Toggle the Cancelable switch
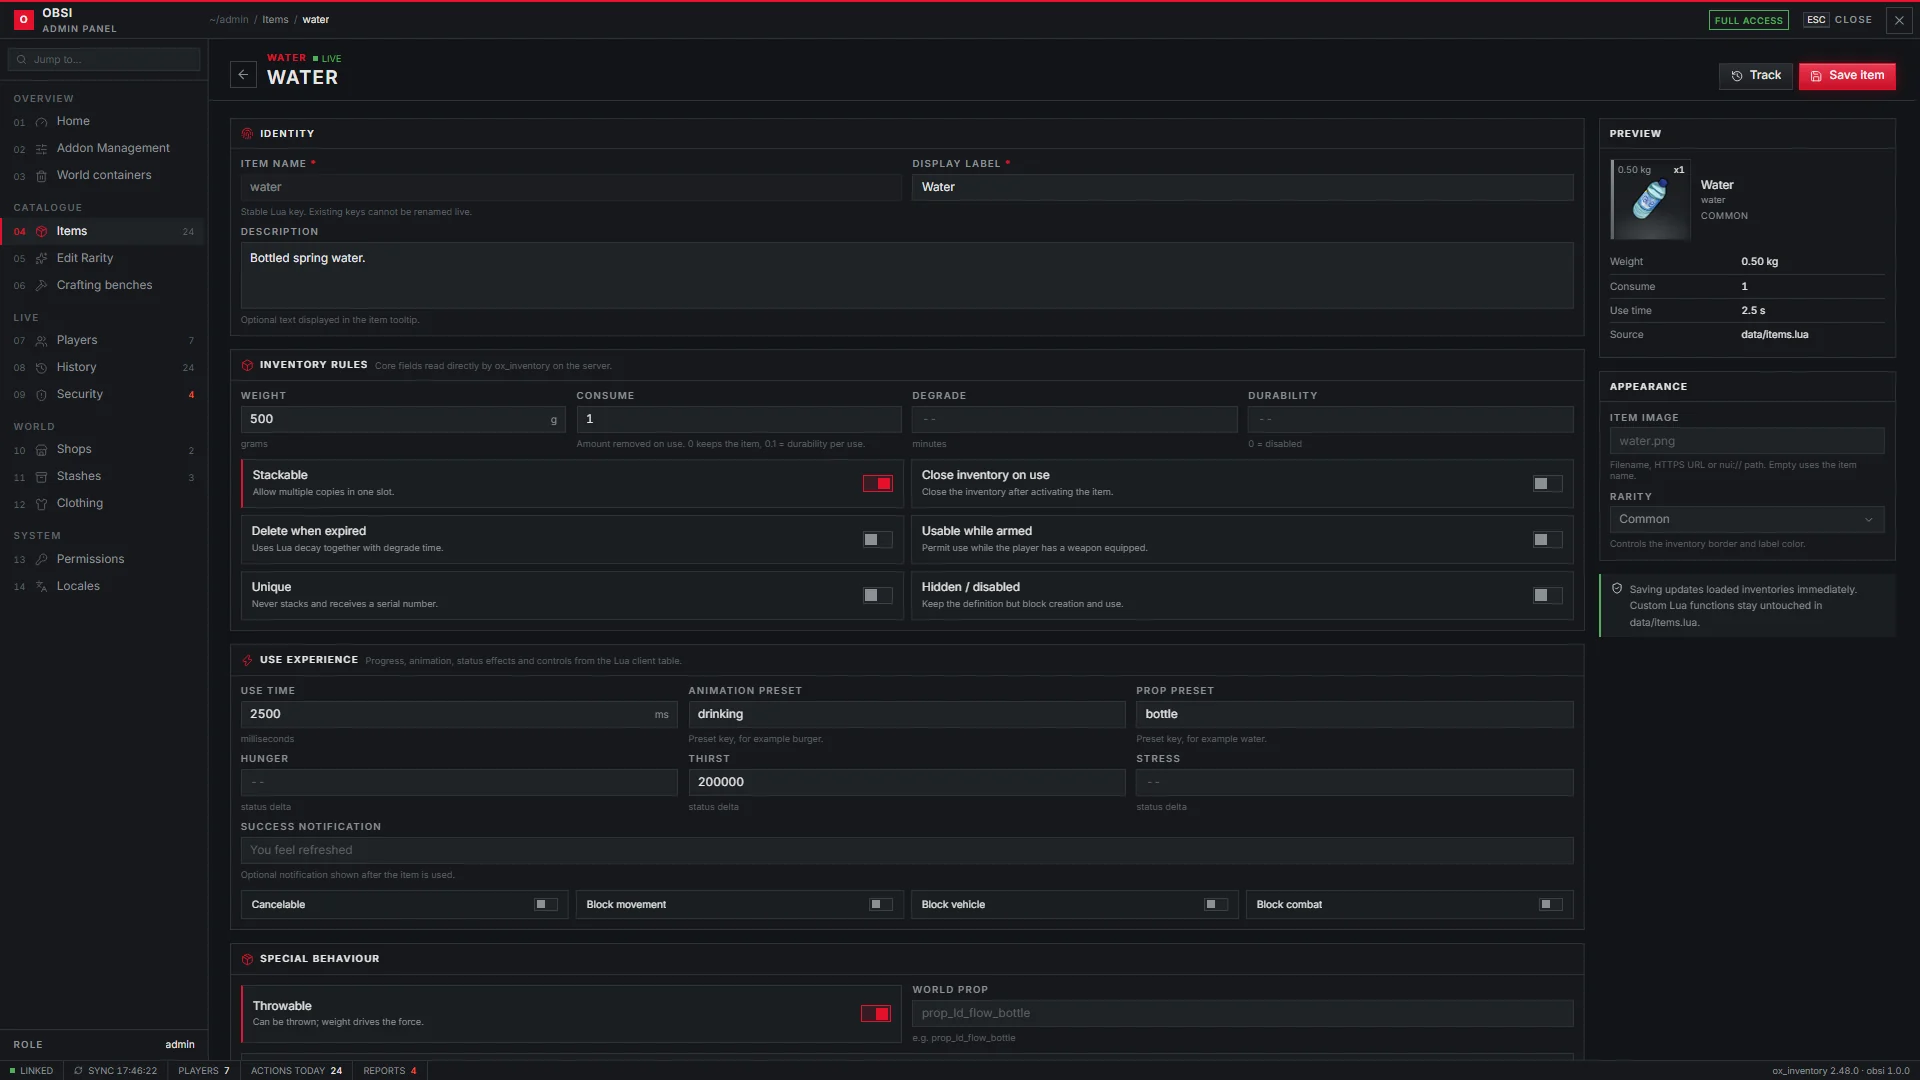This screenshot has height=1080, width=1920. click(546, 905)
